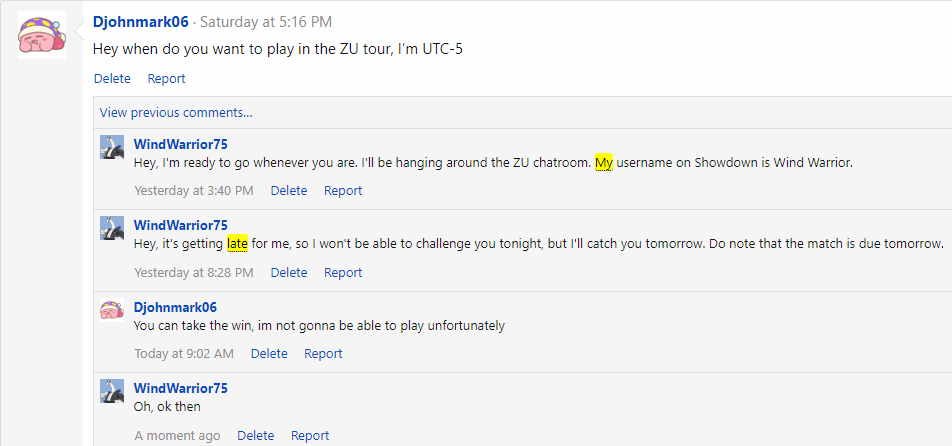This screenshot has height=446, width=952.
Task: Click WindWarrior75's avatar beside "Oh, ok then"
Action: tap(112, 391)
